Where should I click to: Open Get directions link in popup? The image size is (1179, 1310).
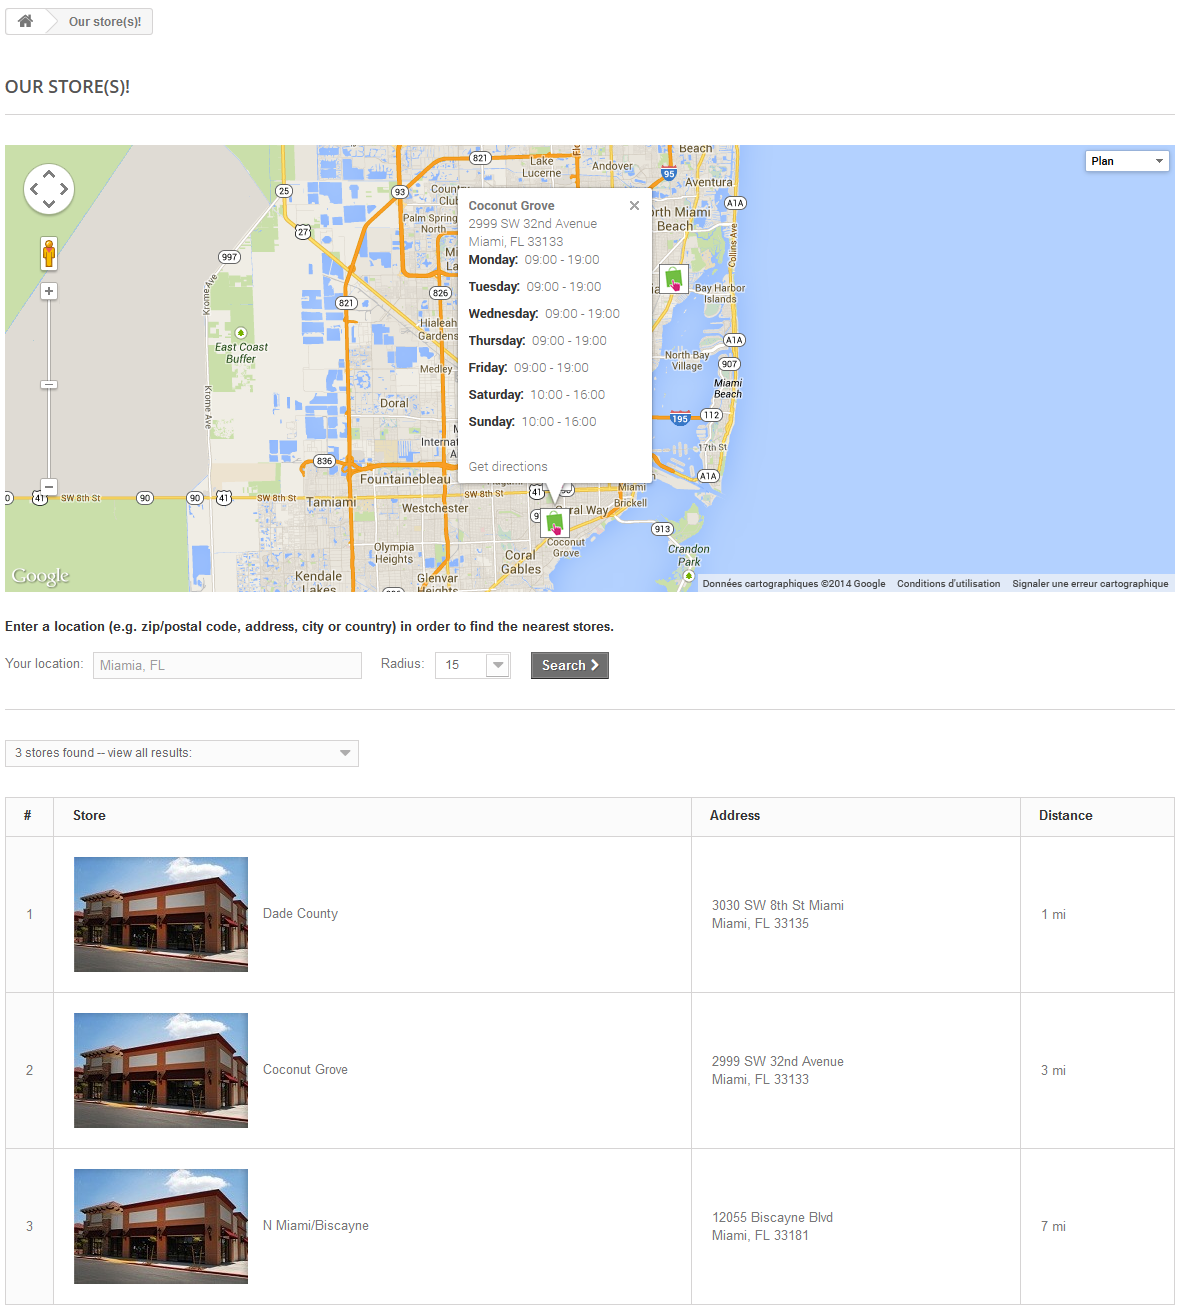pyautogui.click(x=508, y=466)
